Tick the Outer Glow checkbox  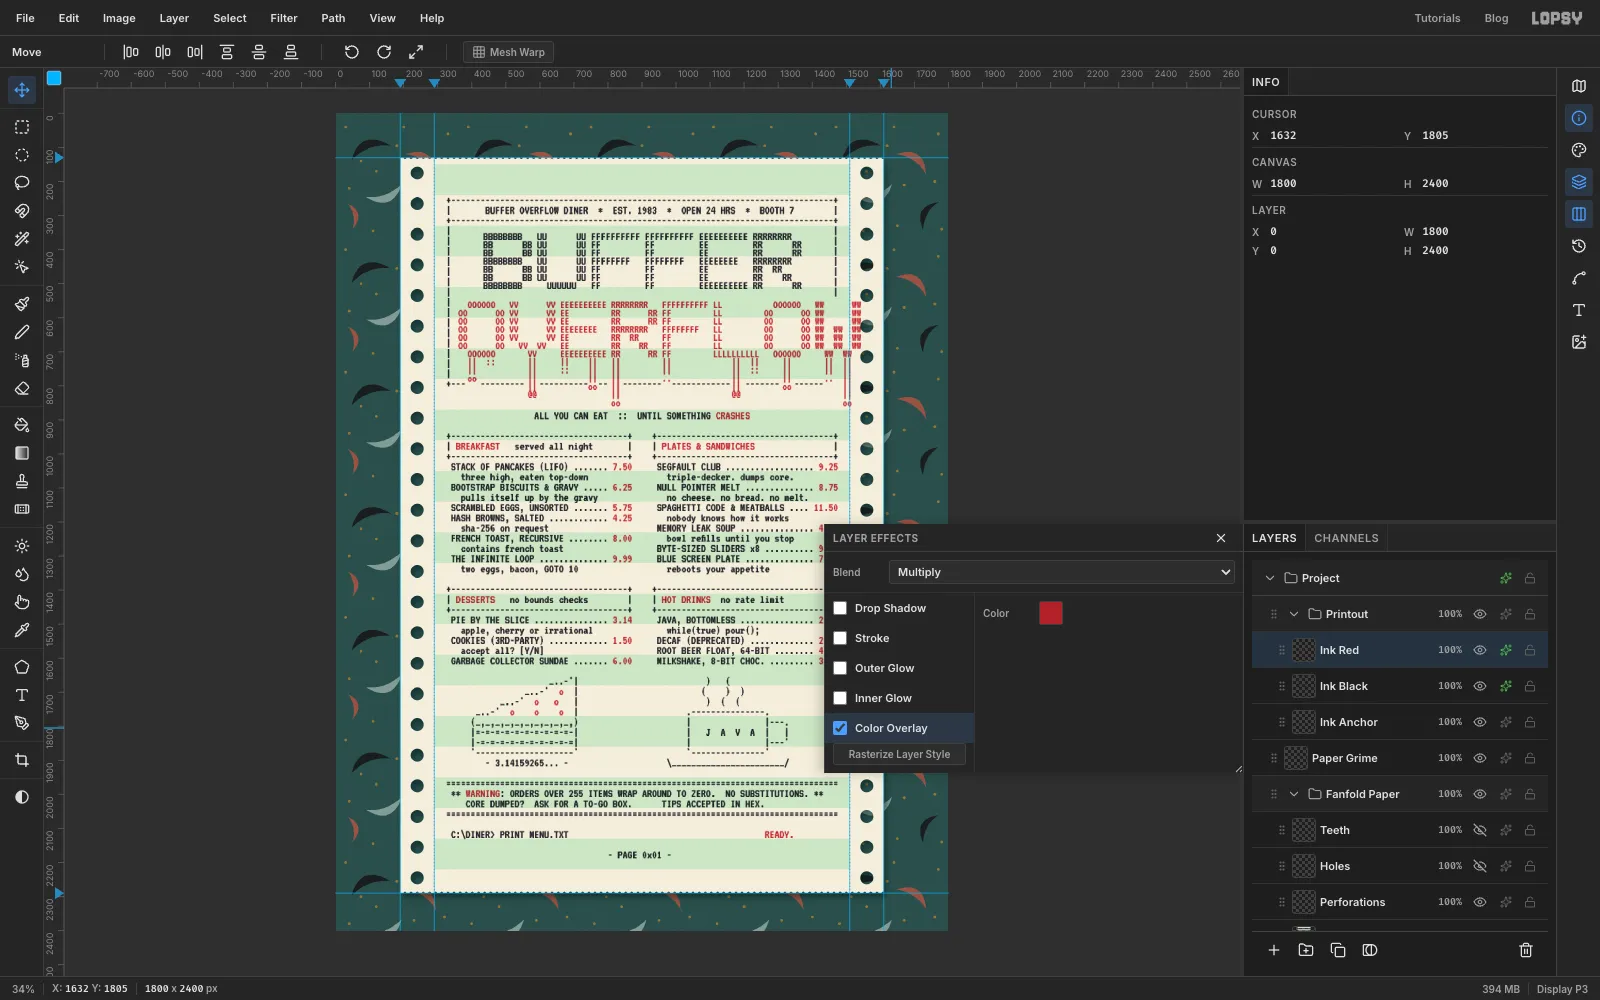tap(840, 668)
